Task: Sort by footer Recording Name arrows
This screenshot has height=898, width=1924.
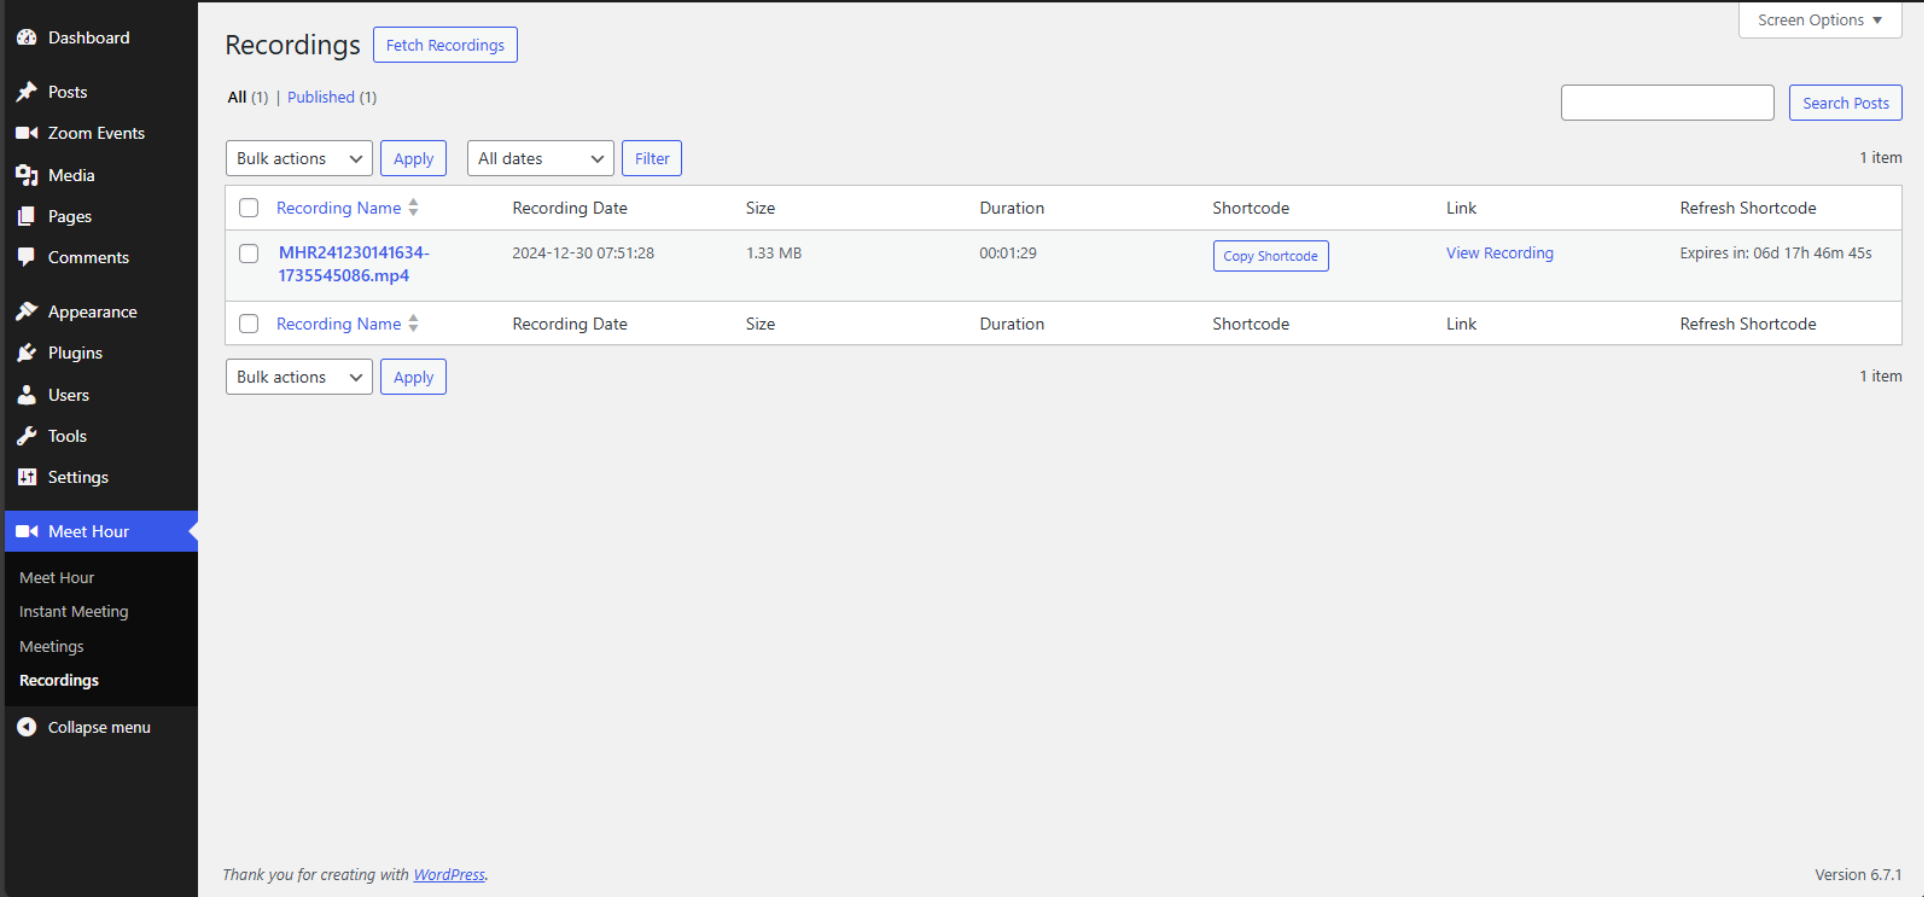Action: tap(414, 324)
